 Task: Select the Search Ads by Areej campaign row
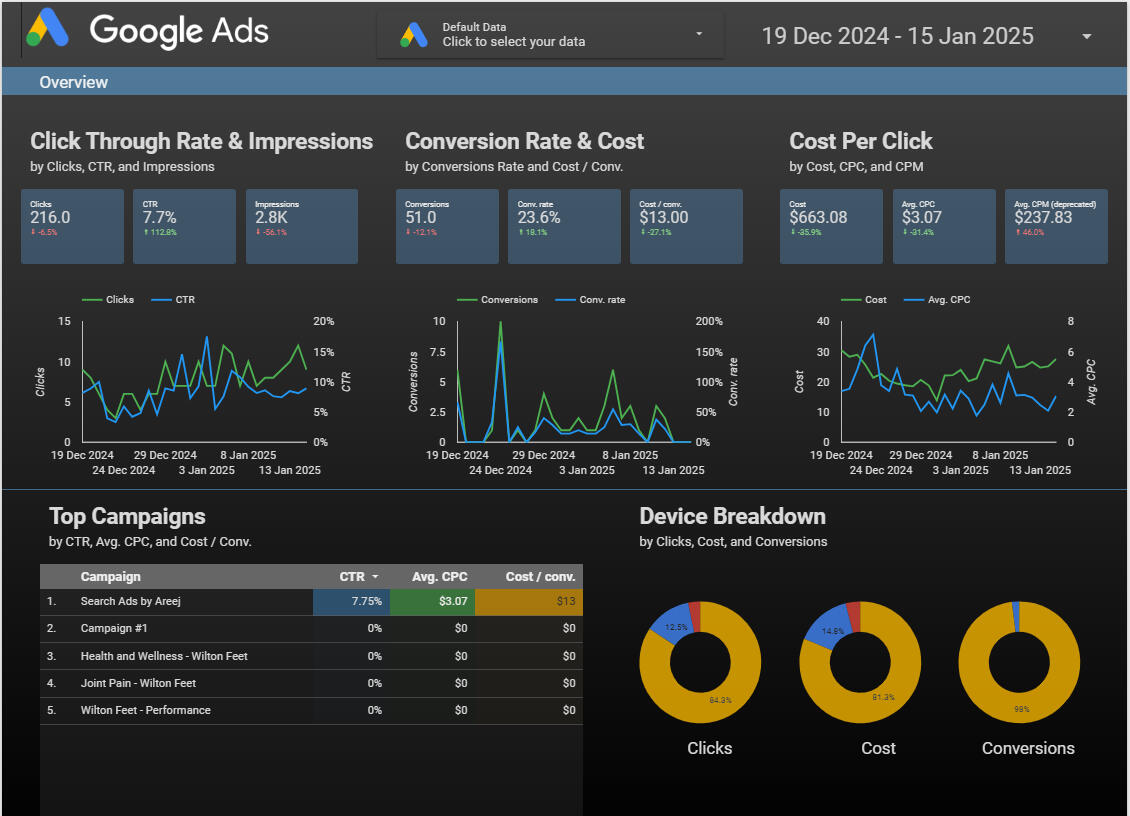311,602
